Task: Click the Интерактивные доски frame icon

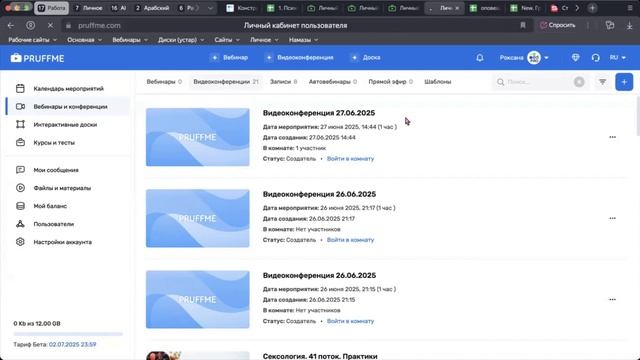Action: (20, 124)
